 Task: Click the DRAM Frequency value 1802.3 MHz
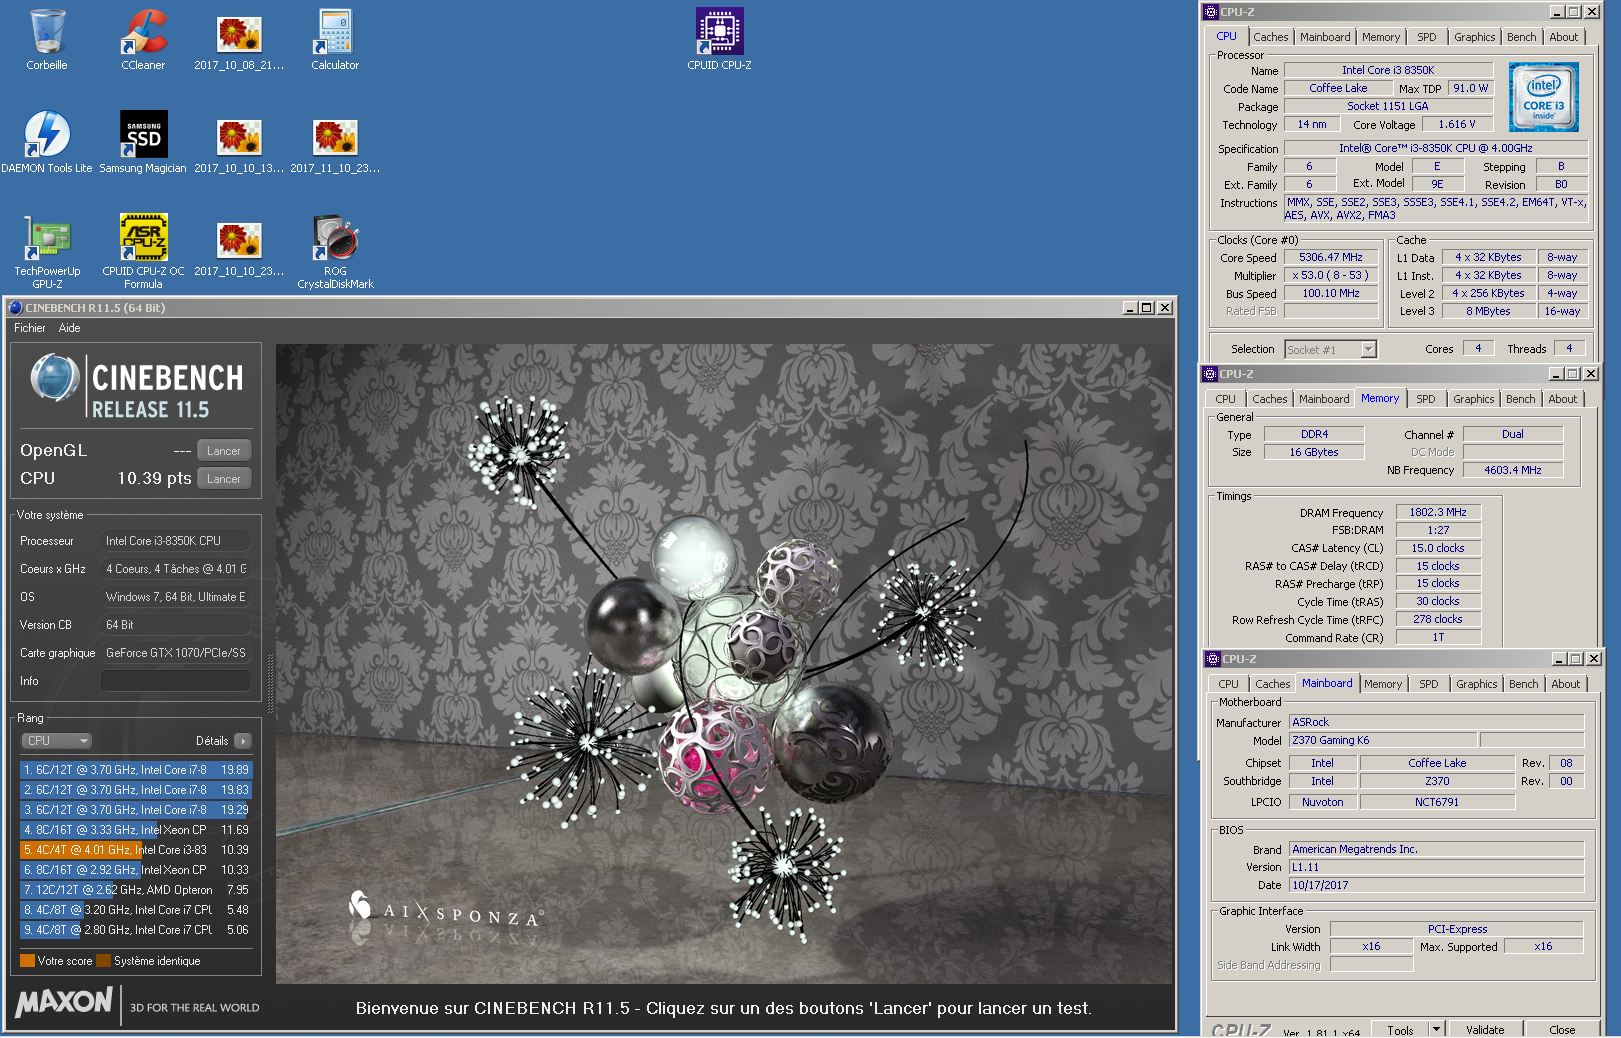coord(1437,512)
